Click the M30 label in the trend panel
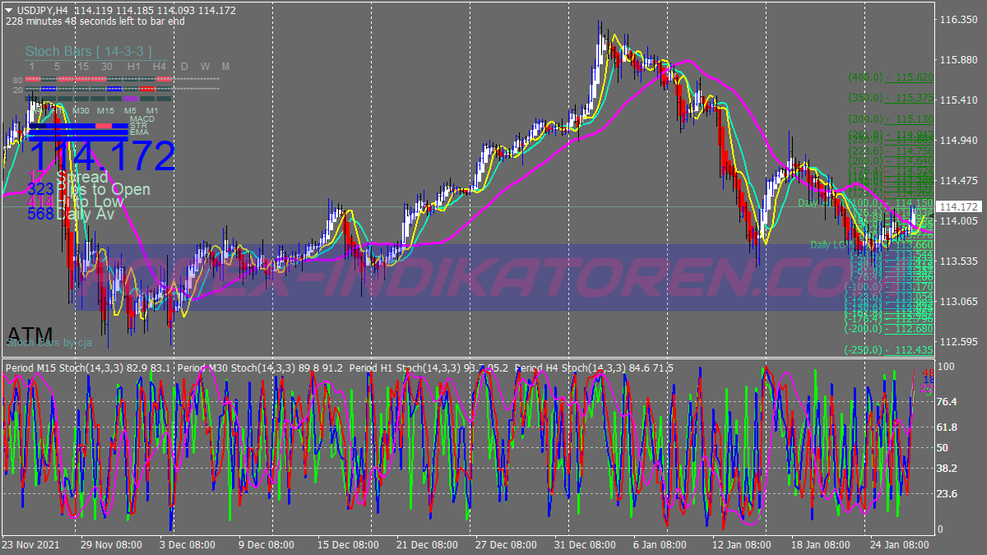 [x=81, y=111]
